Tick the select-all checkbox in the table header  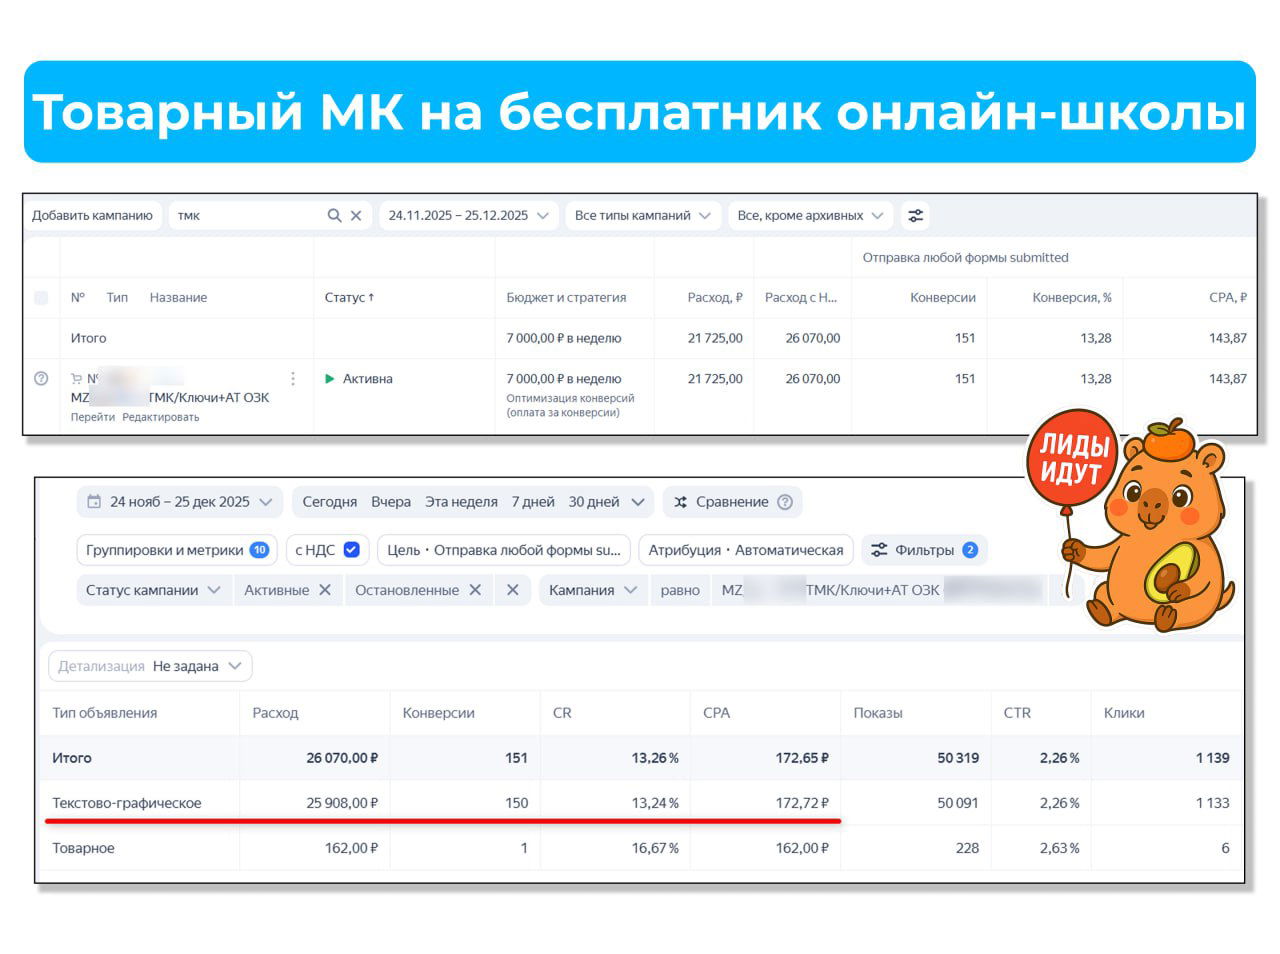tap(41, 298)
